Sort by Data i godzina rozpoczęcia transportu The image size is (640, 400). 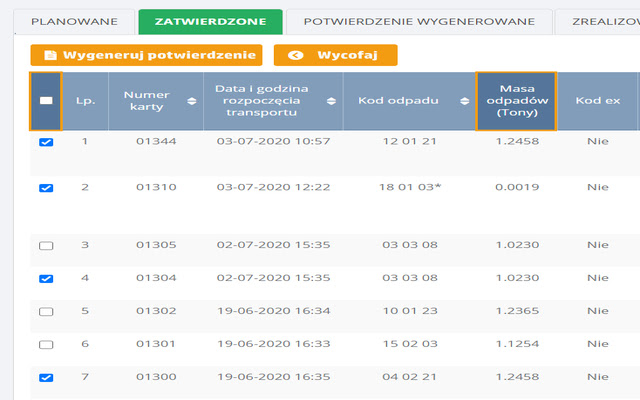pos(331,101)
